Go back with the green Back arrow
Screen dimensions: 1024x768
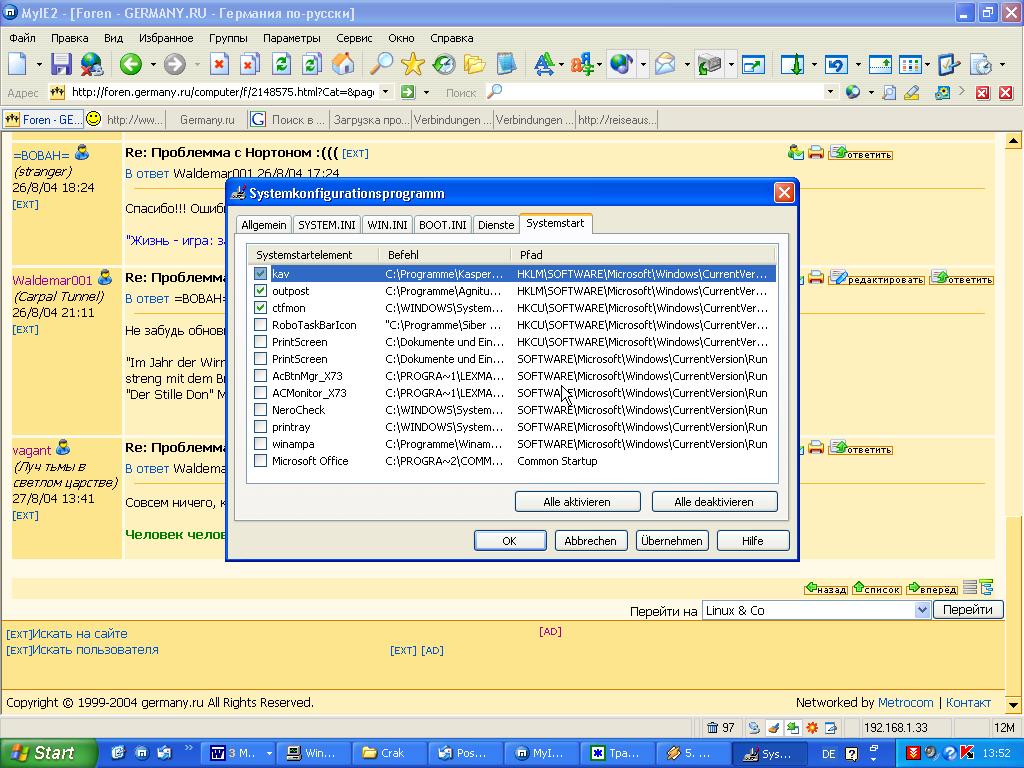point(131,64)
